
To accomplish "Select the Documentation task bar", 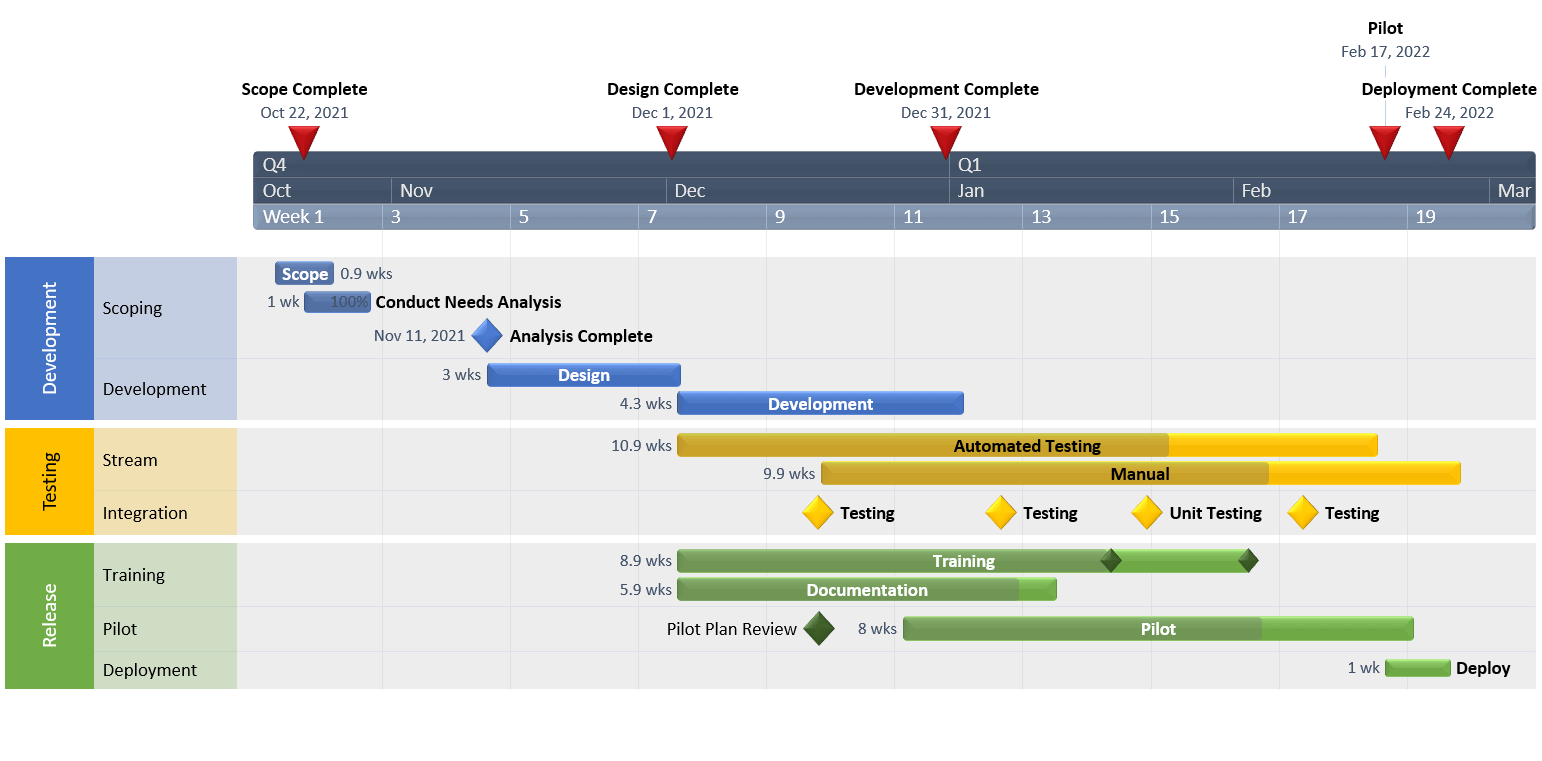I will [x=866, y=589].
